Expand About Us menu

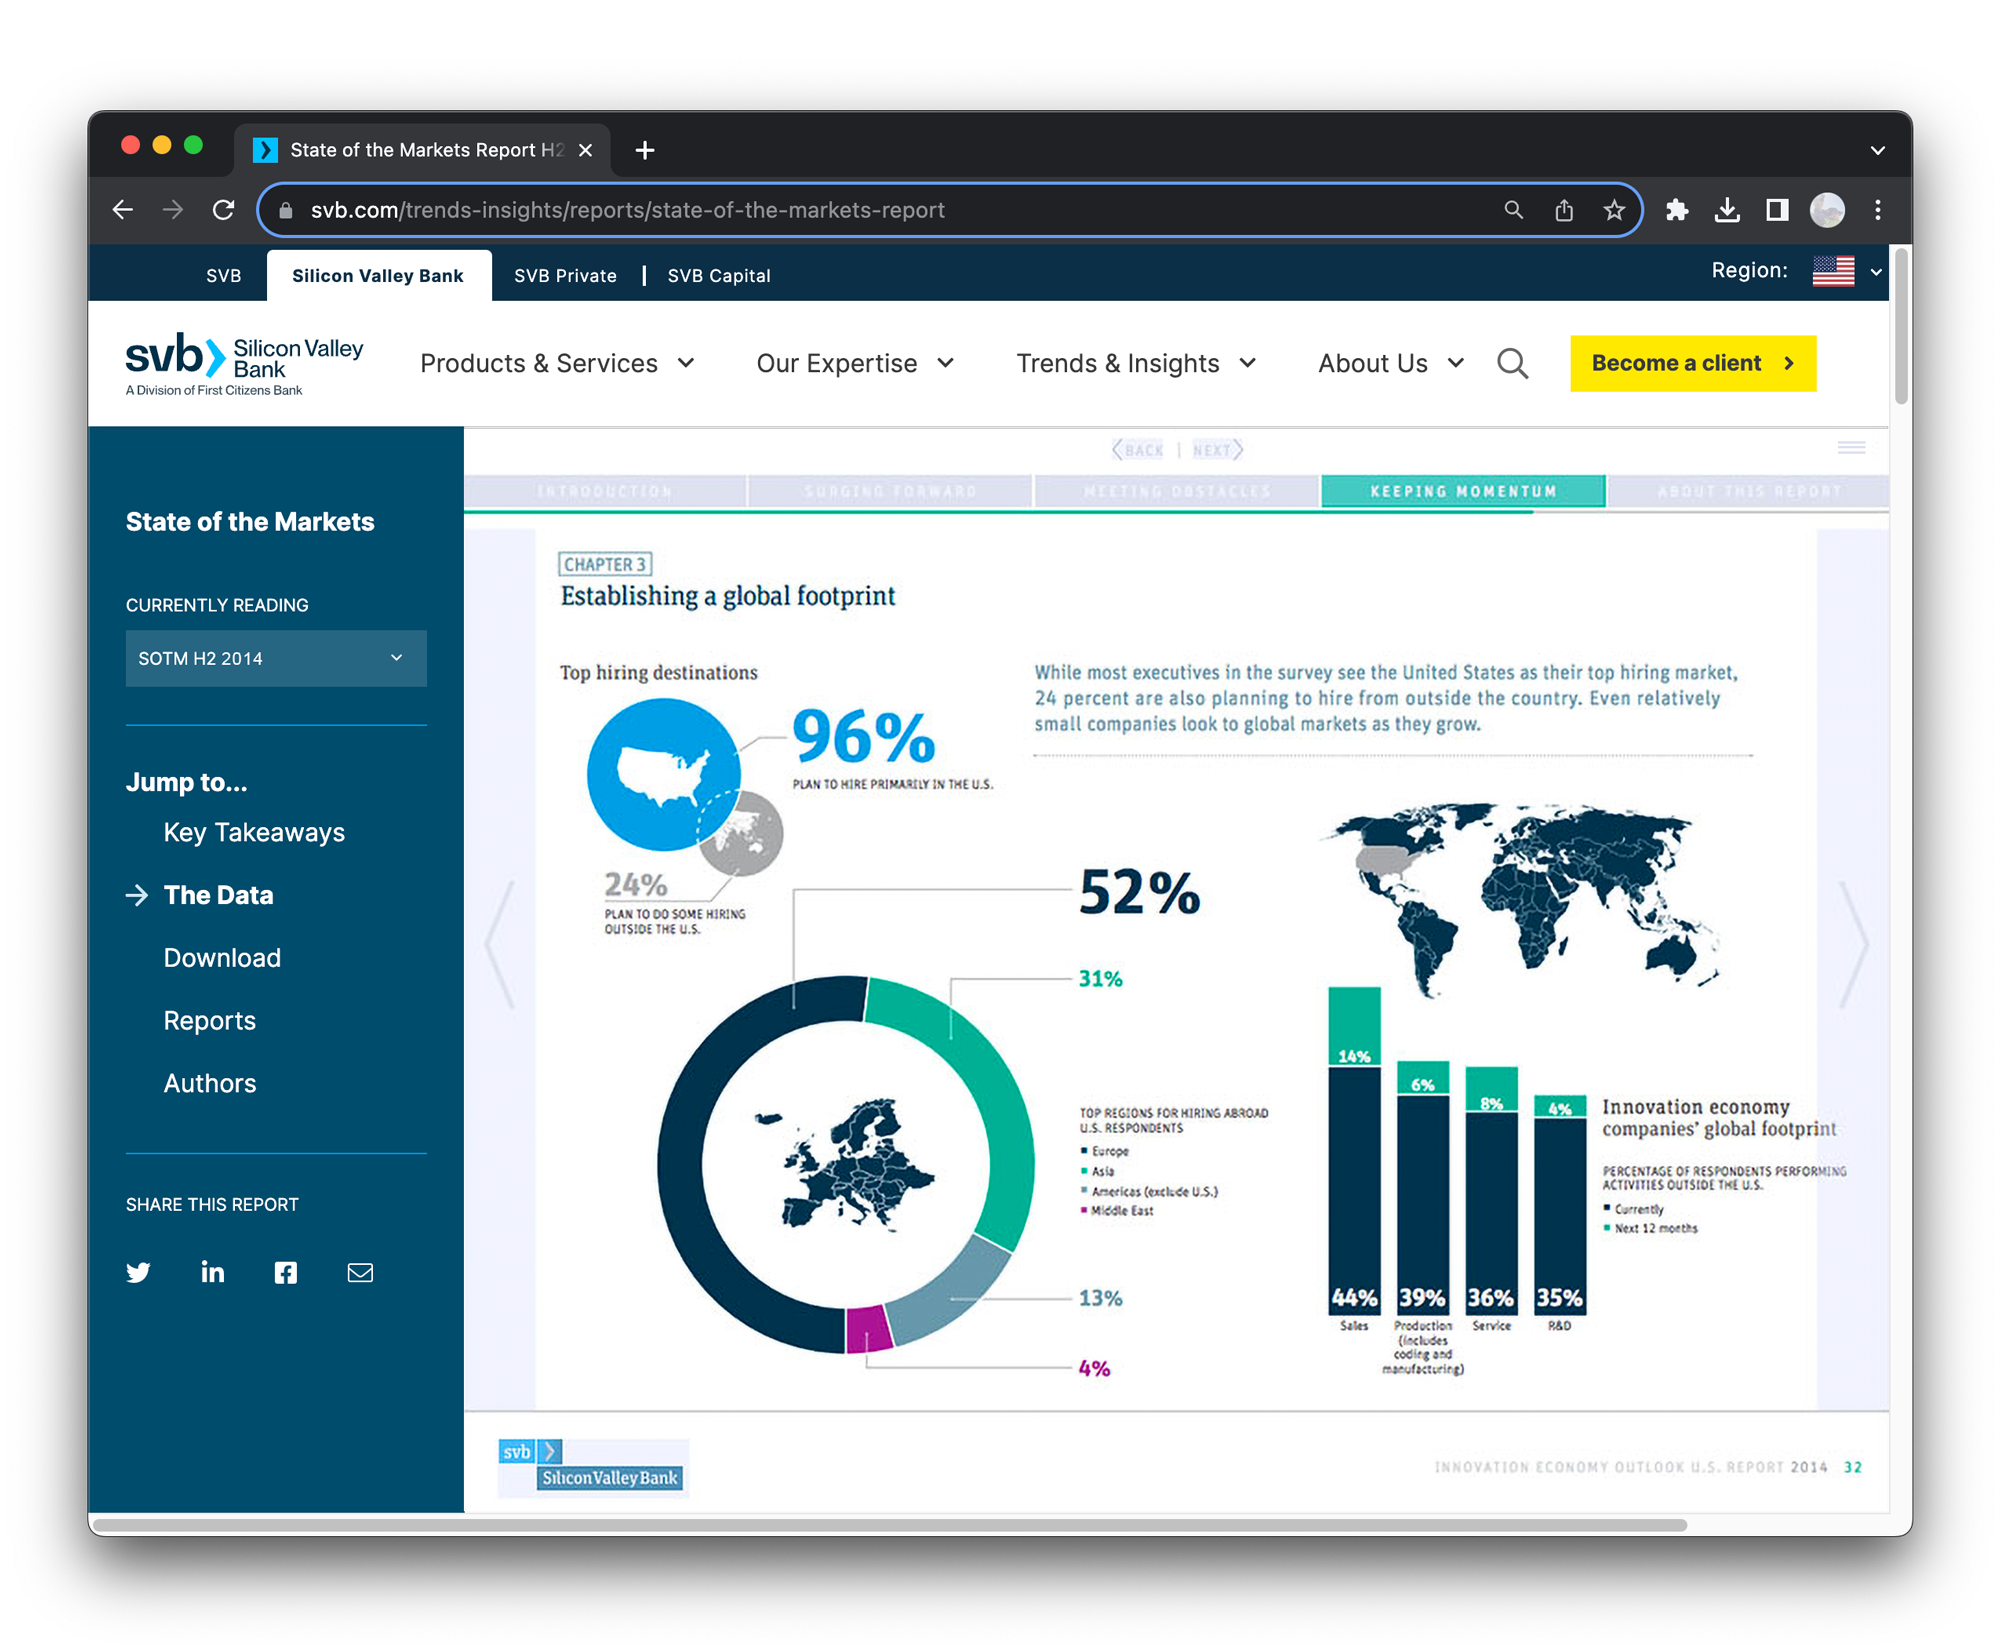(1391, 363)
